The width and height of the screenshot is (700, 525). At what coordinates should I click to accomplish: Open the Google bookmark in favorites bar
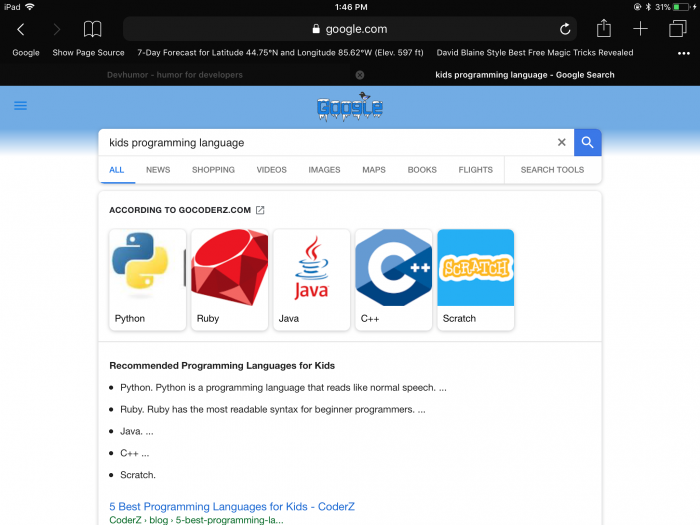coord(26,53)
